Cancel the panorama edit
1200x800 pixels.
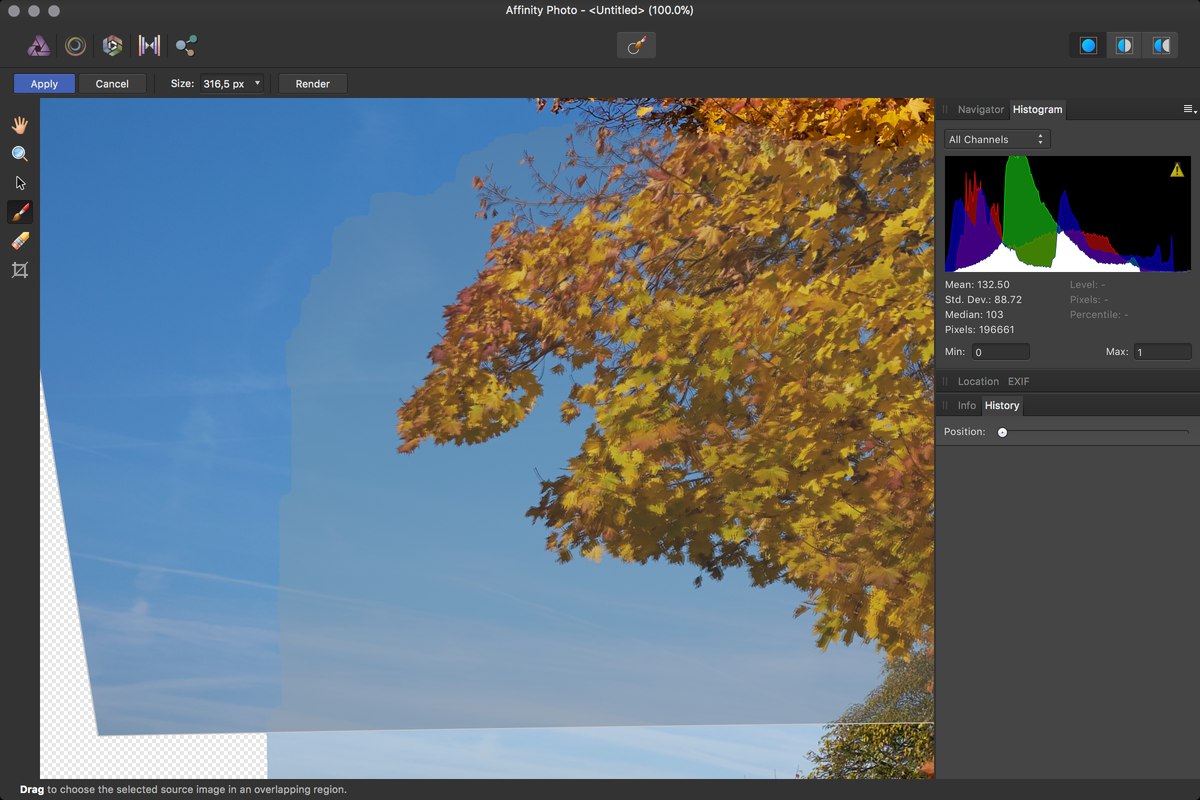(x=112, y=84)
